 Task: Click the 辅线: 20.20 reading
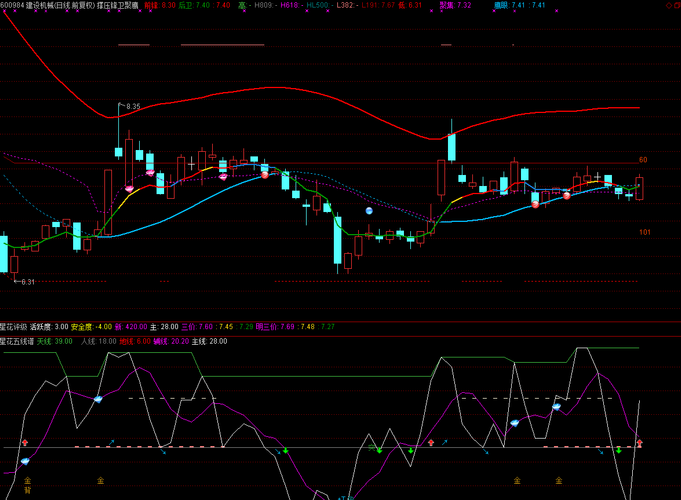[171, 341]
